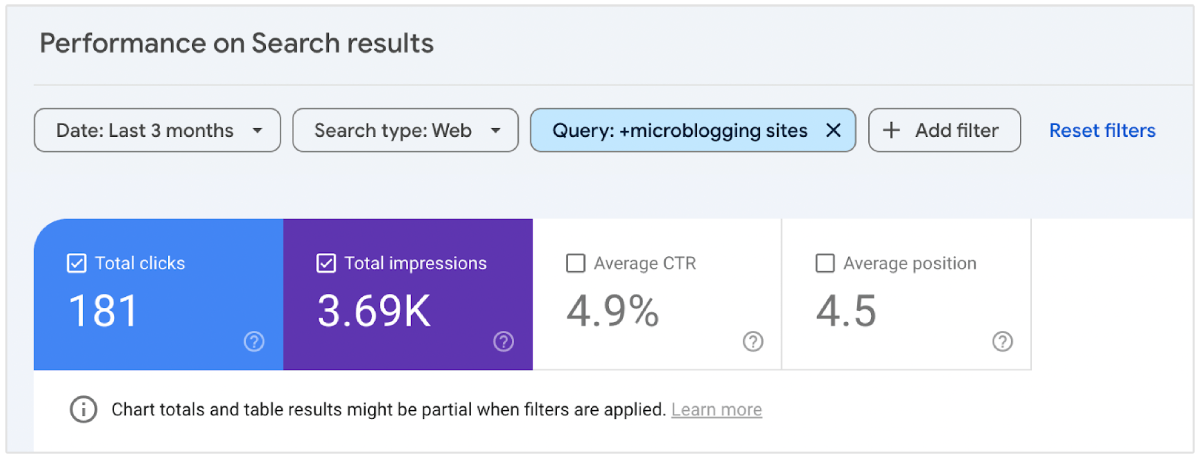Uncheck the Total clicks checkbox
This screenshot has width=1200, height=459.
click(77, 264)
